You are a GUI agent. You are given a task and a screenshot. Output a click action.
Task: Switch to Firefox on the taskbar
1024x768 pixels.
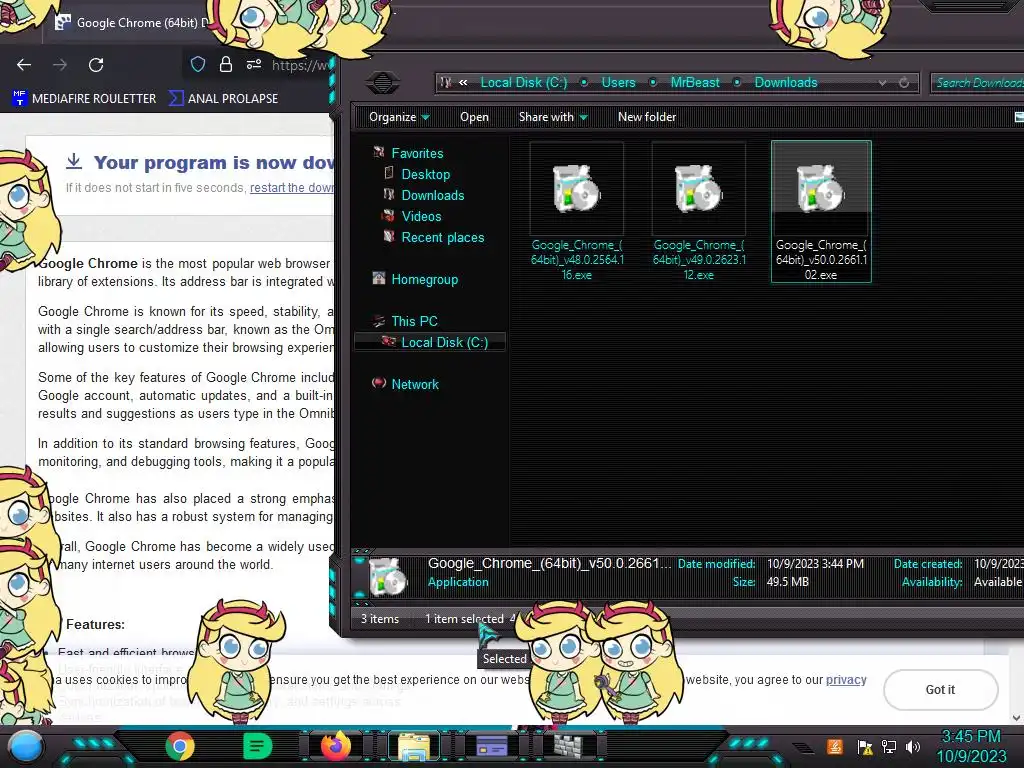(x=336, y=746)
